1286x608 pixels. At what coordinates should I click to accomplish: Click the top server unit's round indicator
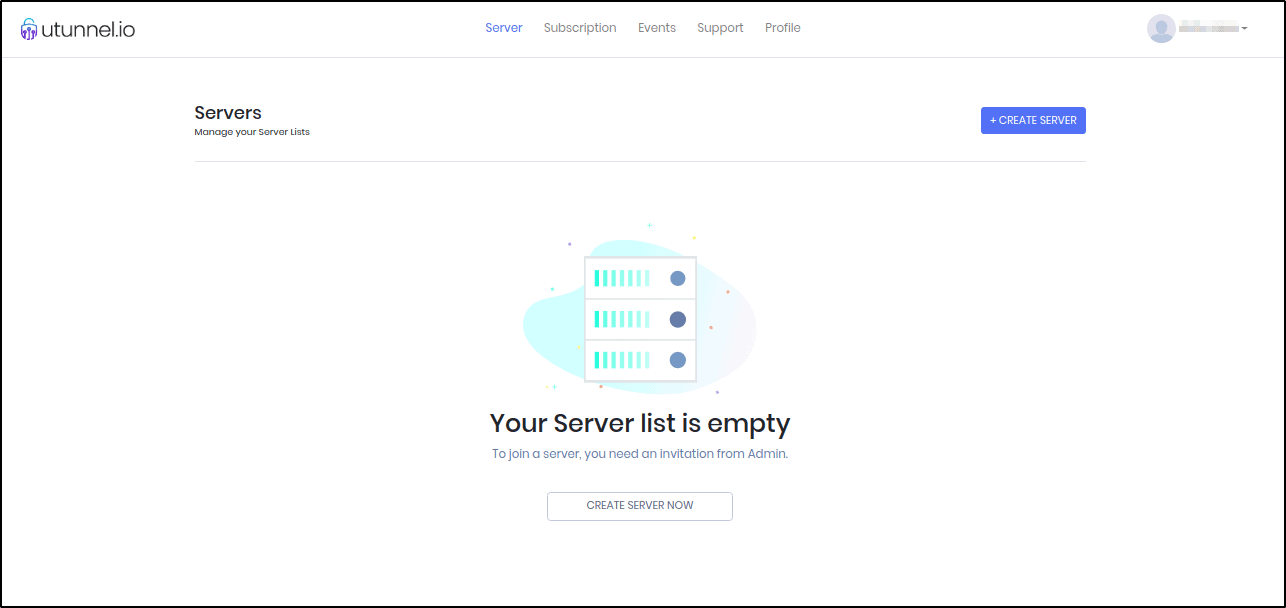tap(677, 279)
